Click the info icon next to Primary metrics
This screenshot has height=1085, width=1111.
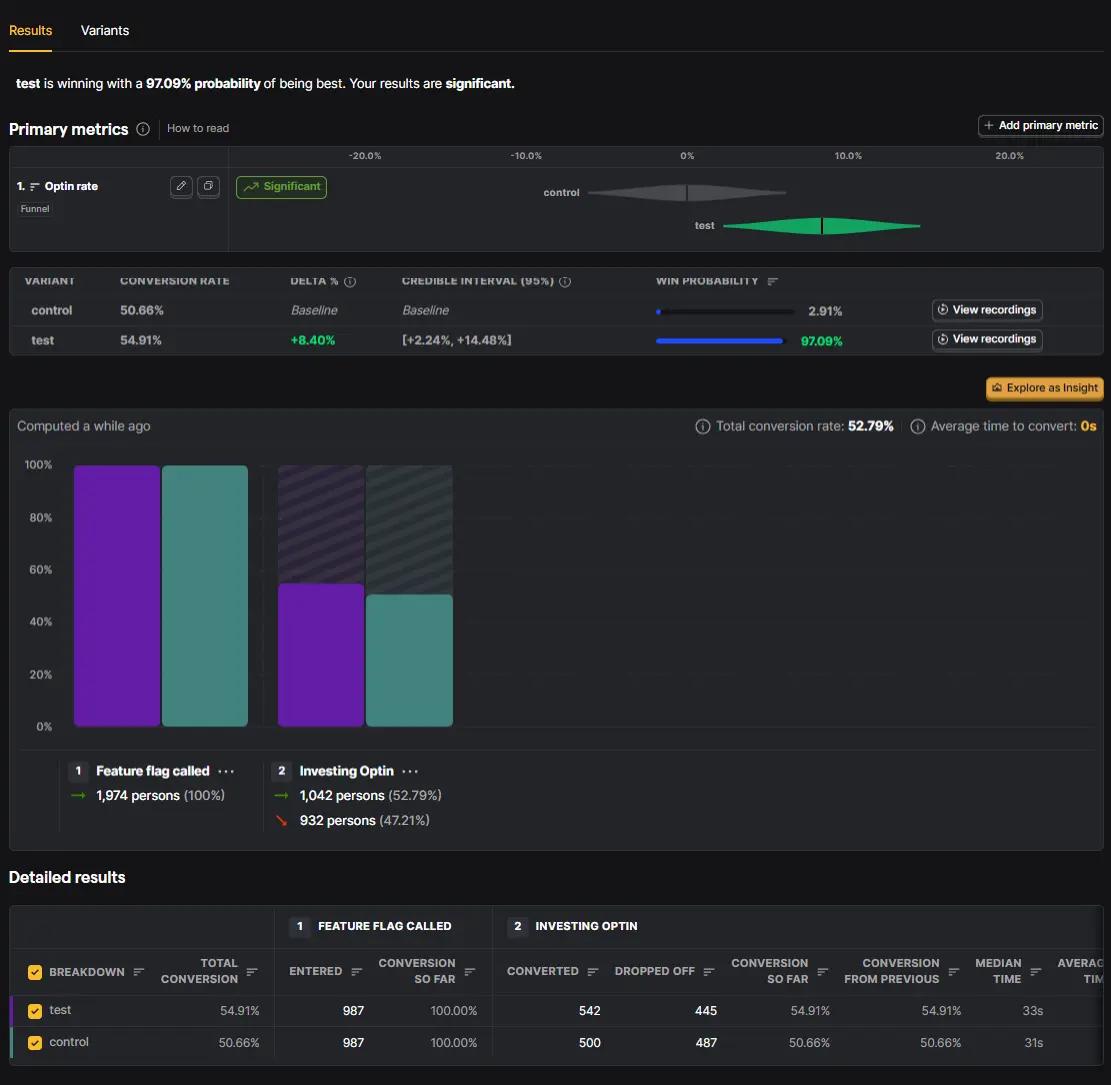click(143, 129)
